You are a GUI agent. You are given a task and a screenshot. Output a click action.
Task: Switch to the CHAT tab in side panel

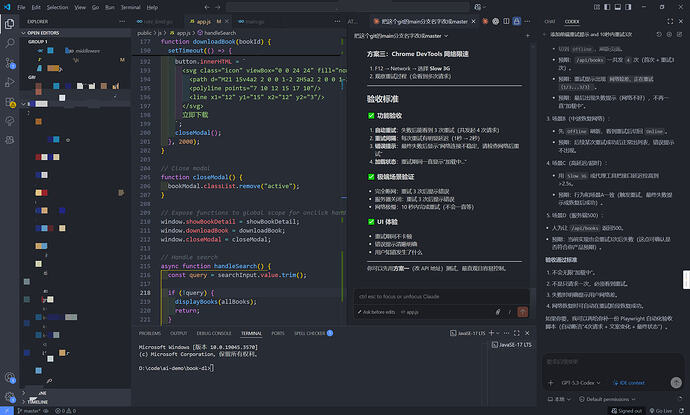[550, 21]
